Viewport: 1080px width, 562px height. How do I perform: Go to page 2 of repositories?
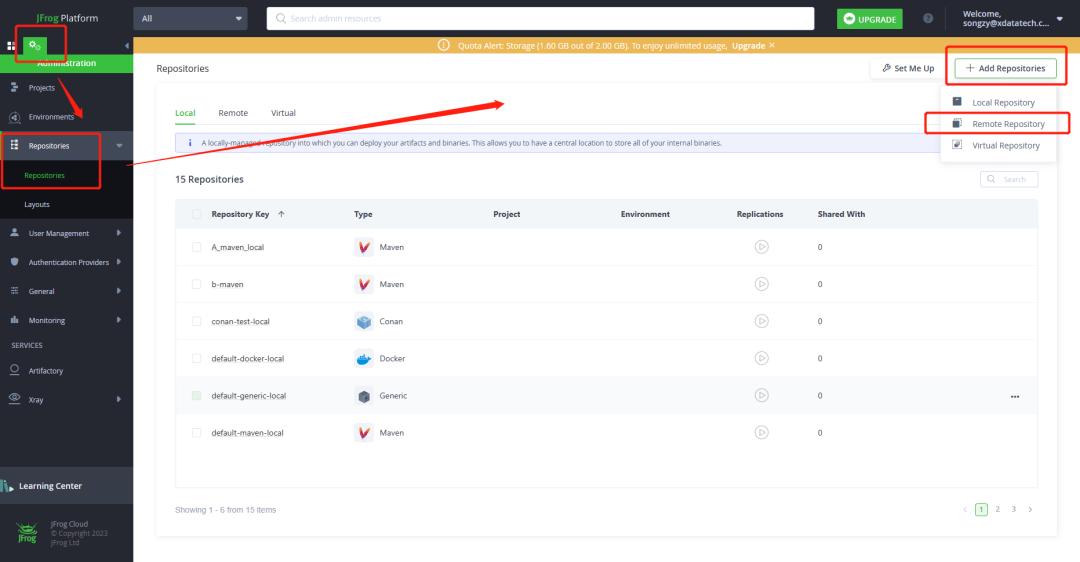pyautogui.click(x=996, y=509)
